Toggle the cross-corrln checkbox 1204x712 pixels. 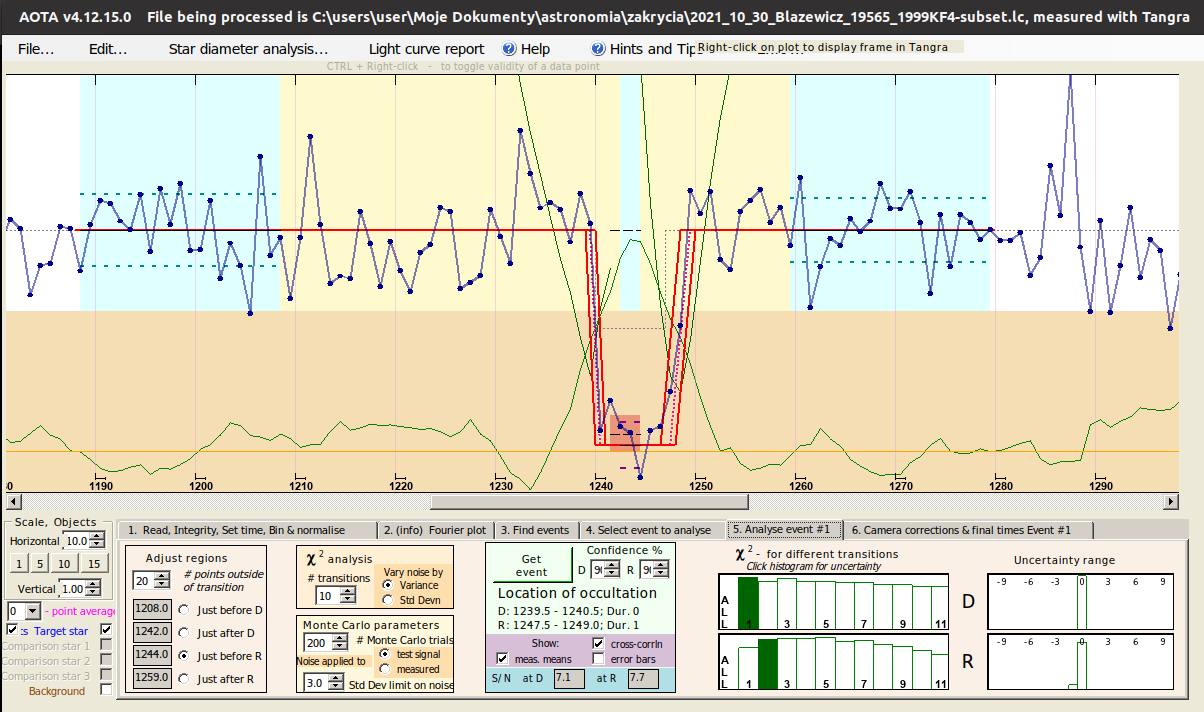point(599,643)
